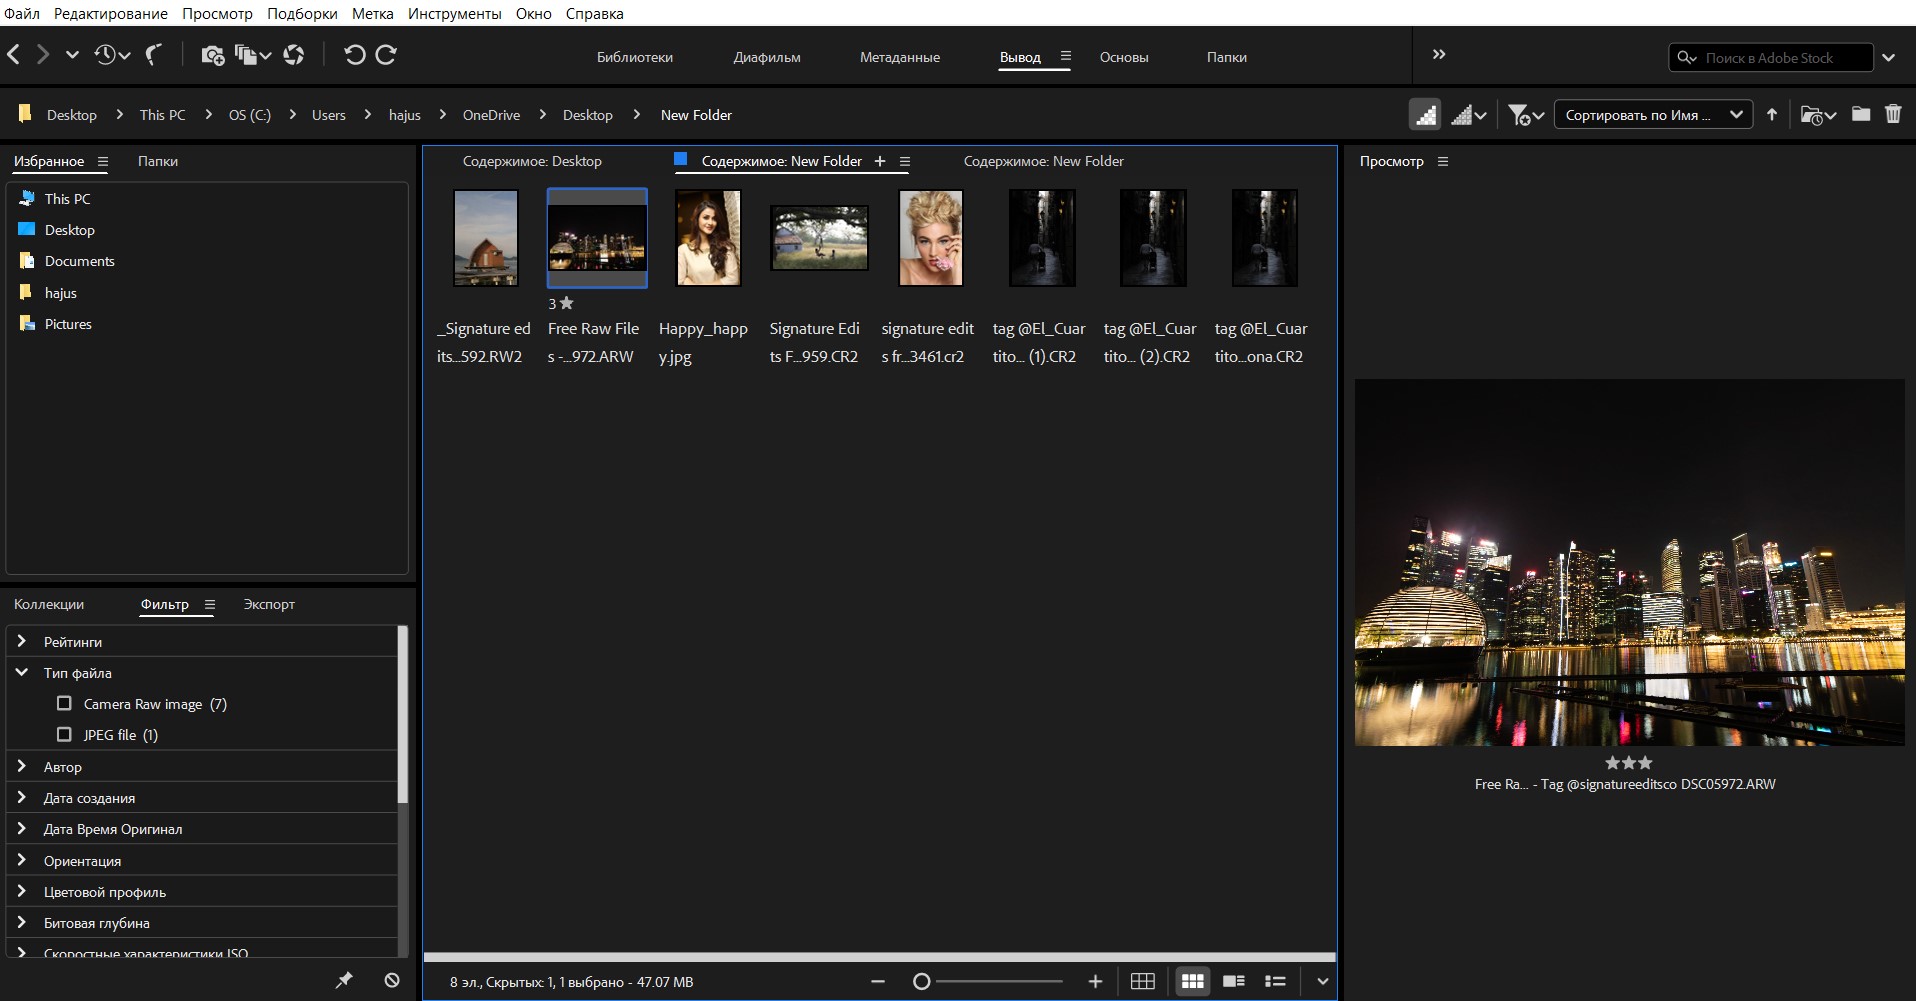Click the Go back arrow

(x=14, y=55)
